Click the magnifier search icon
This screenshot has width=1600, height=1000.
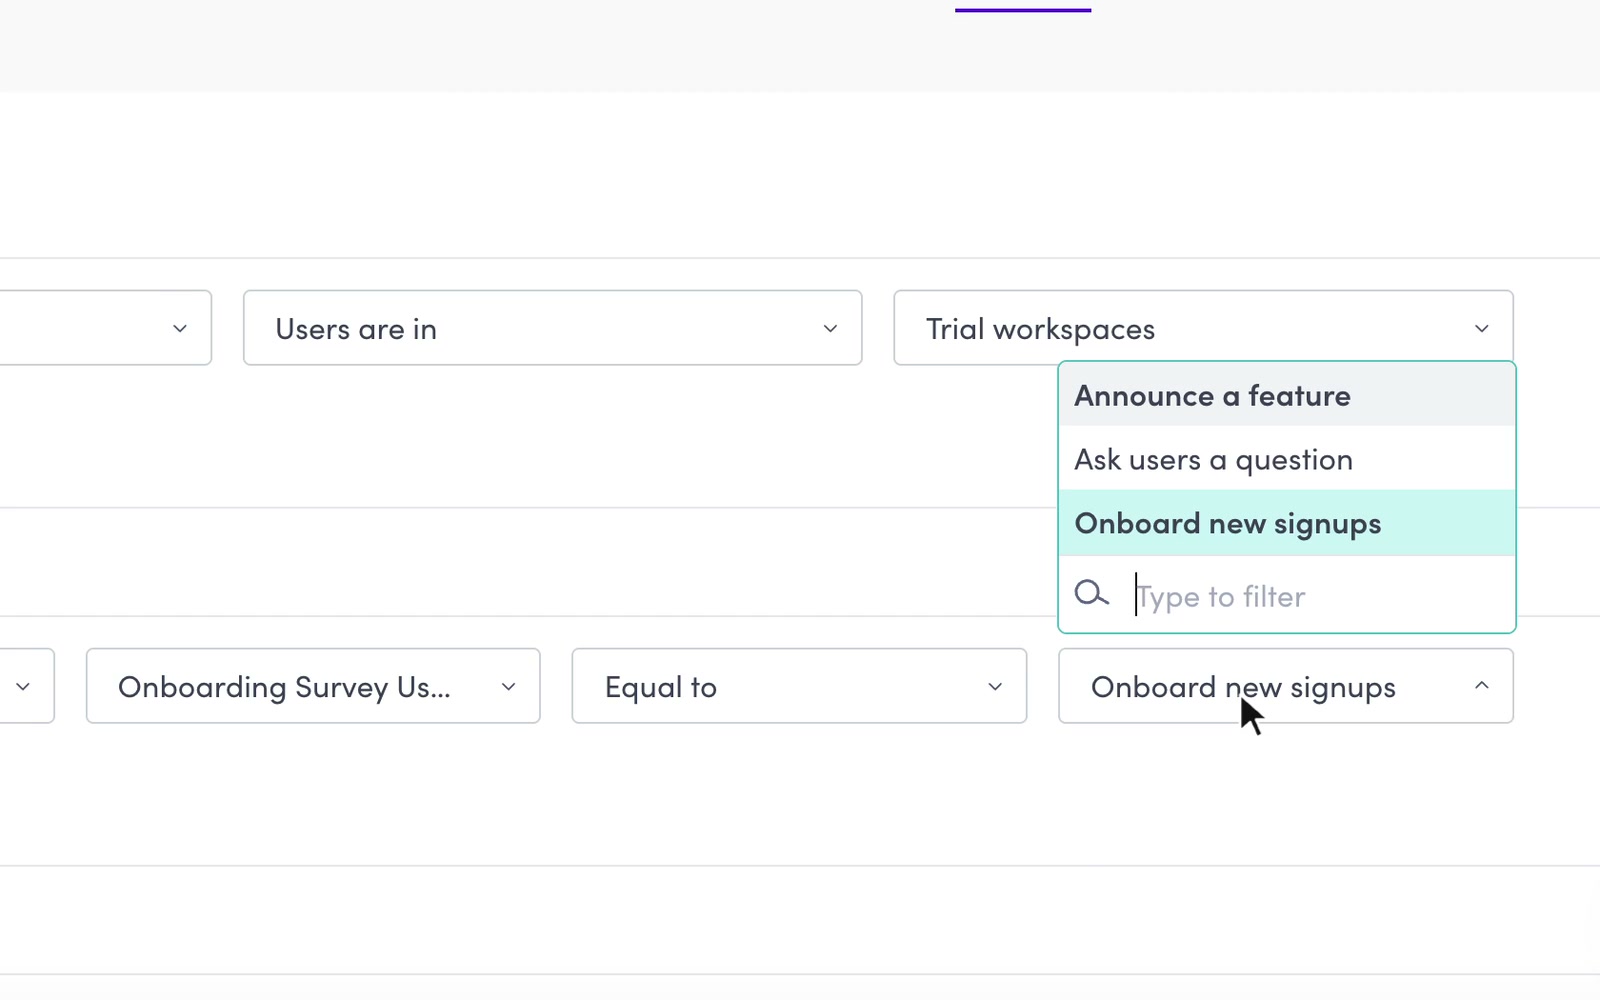(x=1091, y=594)
